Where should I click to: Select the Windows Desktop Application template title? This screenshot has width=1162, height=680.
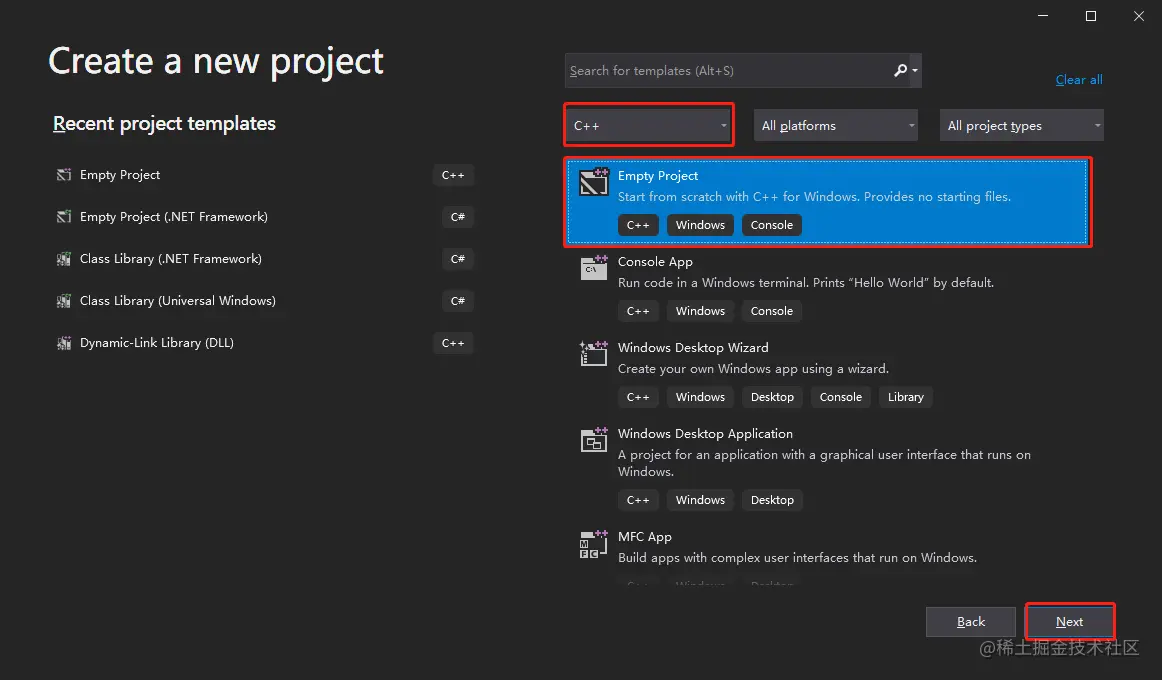pos(705,433)
